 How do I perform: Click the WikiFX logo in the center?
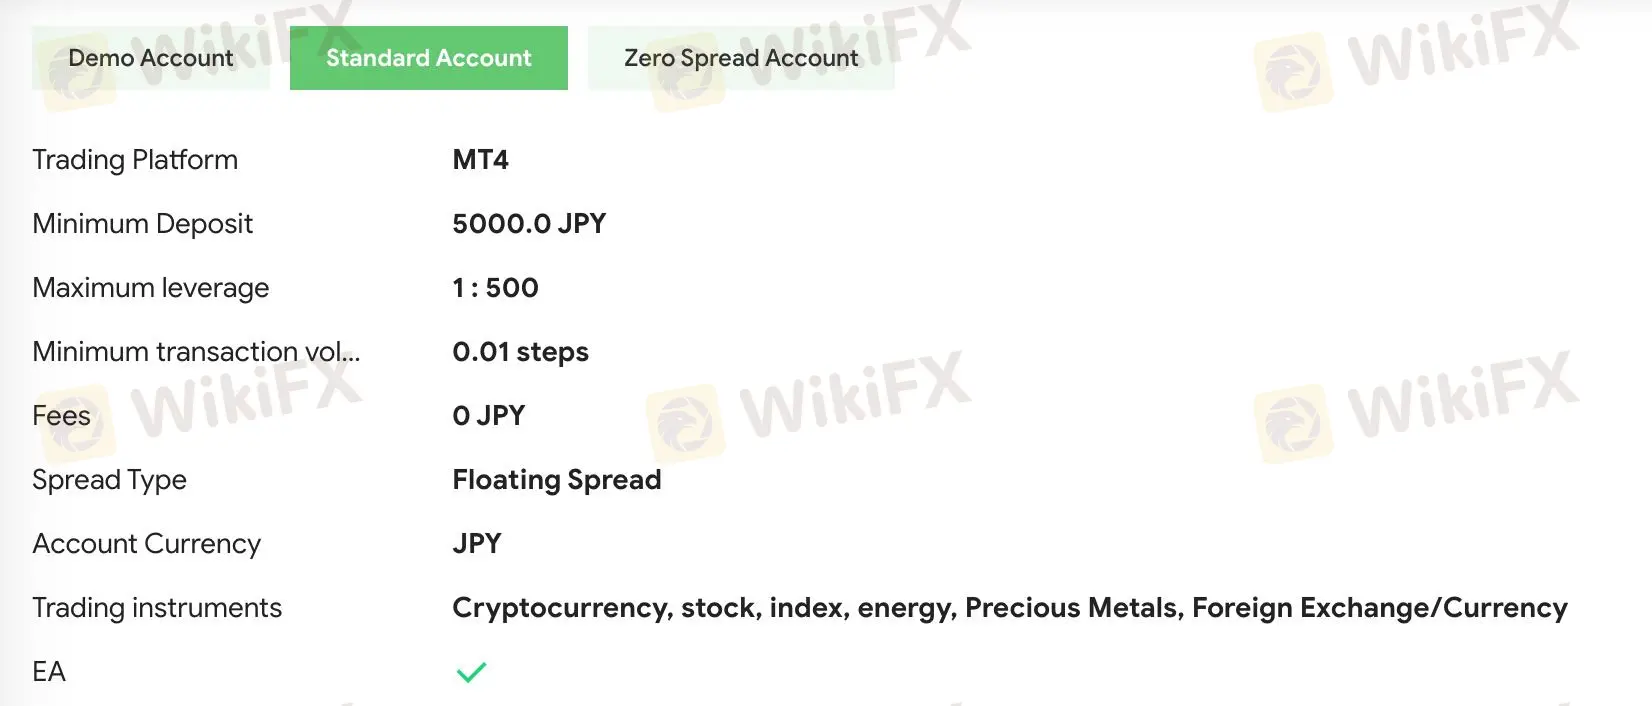click(x=810, y=410)
